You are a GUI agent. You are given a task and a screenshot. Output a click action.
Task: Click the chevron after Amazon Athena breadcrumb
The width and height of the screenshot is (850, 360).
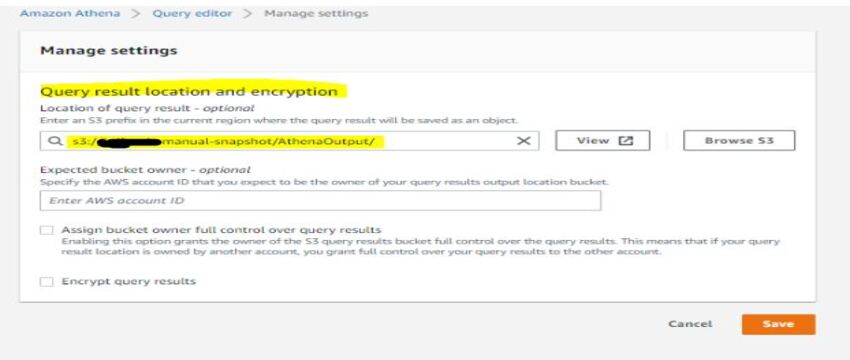136,13
